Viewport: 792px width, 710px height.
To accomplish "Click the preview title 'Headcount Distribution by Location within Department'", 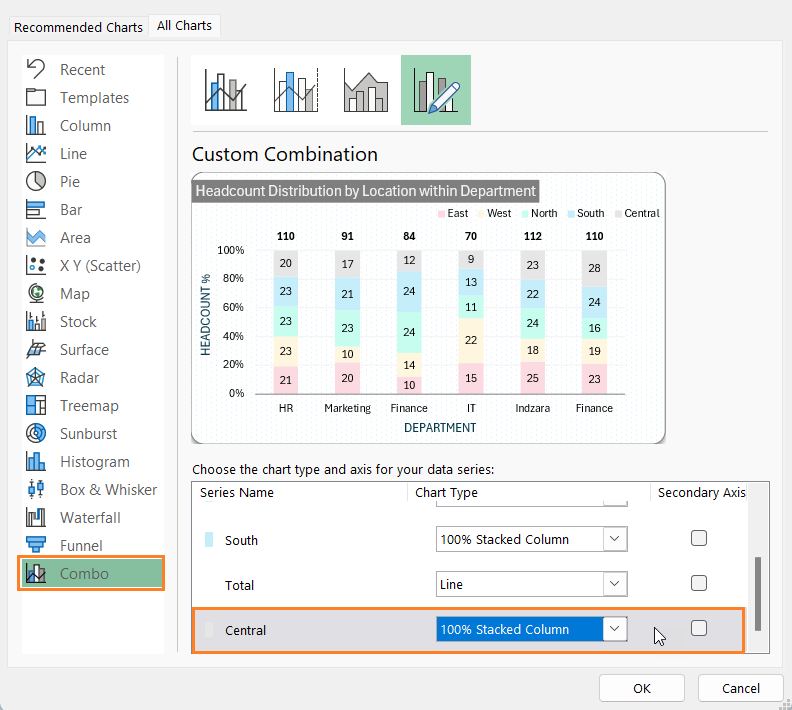I will click(365, 191).
